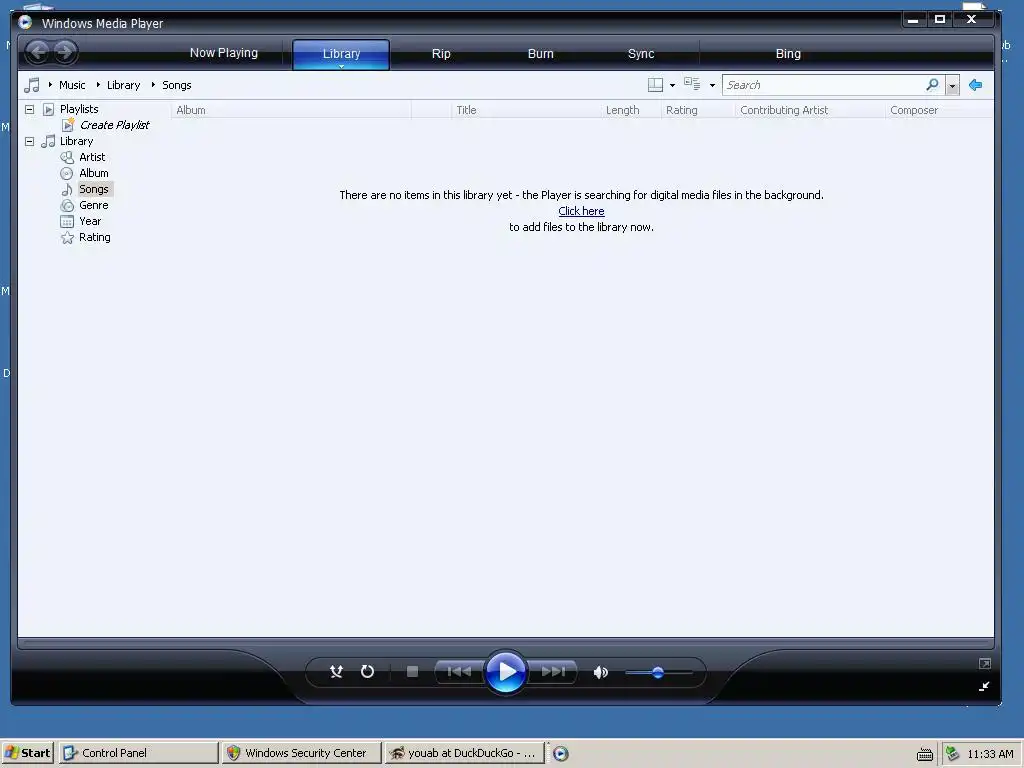The image size is (1024, 768).
Task: Open the search options dropdown
Action: point(952,86)
